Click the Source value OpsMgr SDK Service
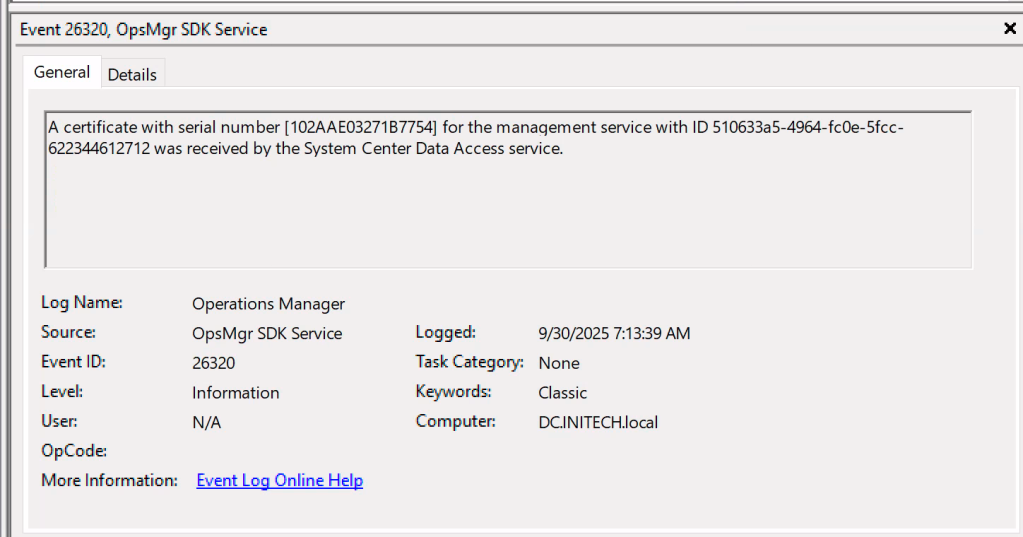Screen dimensions: 1023x537 pyautogui.click(x=267, y=334)
